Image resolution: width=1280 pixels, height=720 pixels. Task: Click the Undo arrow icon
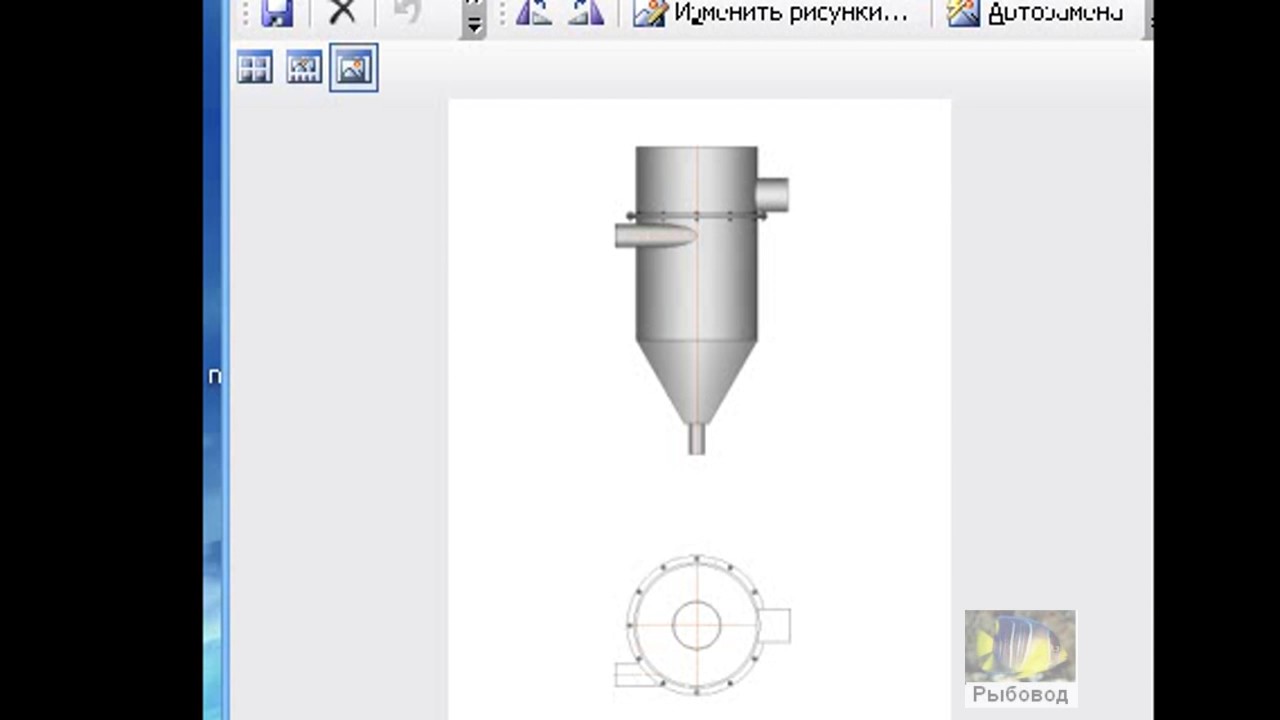407,12
